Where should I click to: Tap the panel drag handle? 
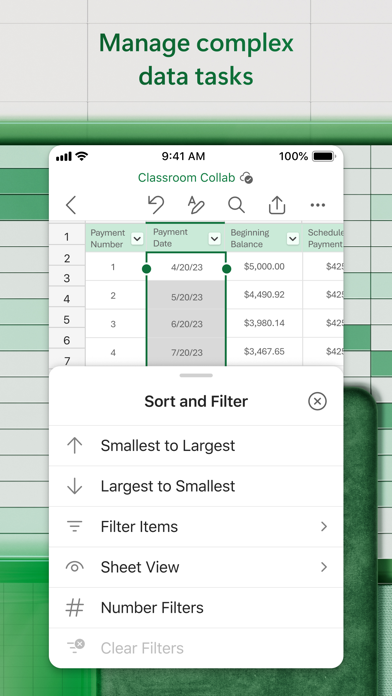point(196,376)
